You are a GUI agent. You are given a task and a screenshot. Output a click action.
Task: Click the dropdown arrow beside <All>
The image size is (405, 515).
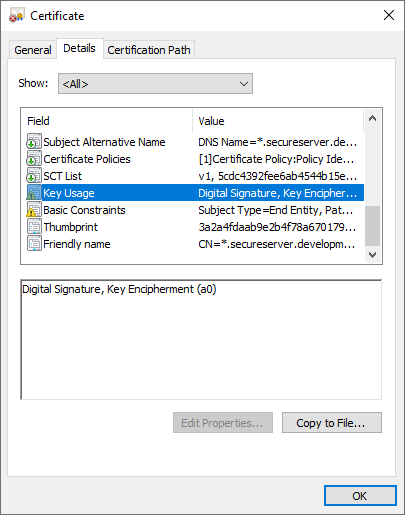coord(244,84)
